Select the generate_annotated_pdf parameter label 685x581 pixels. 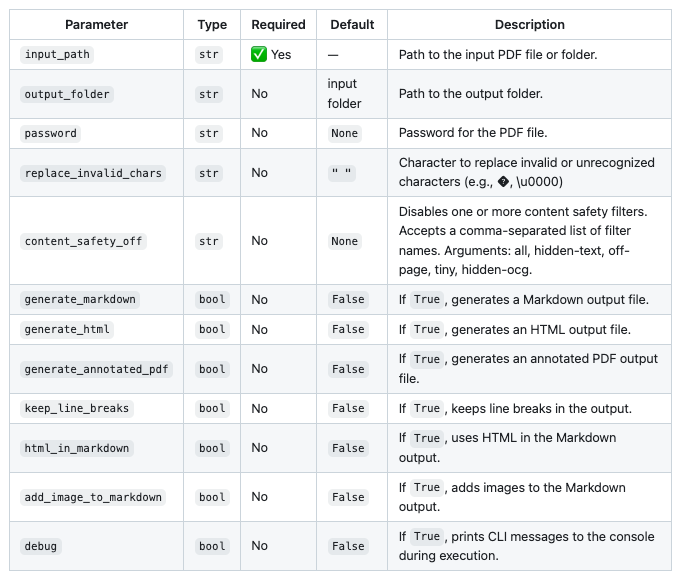97,369
